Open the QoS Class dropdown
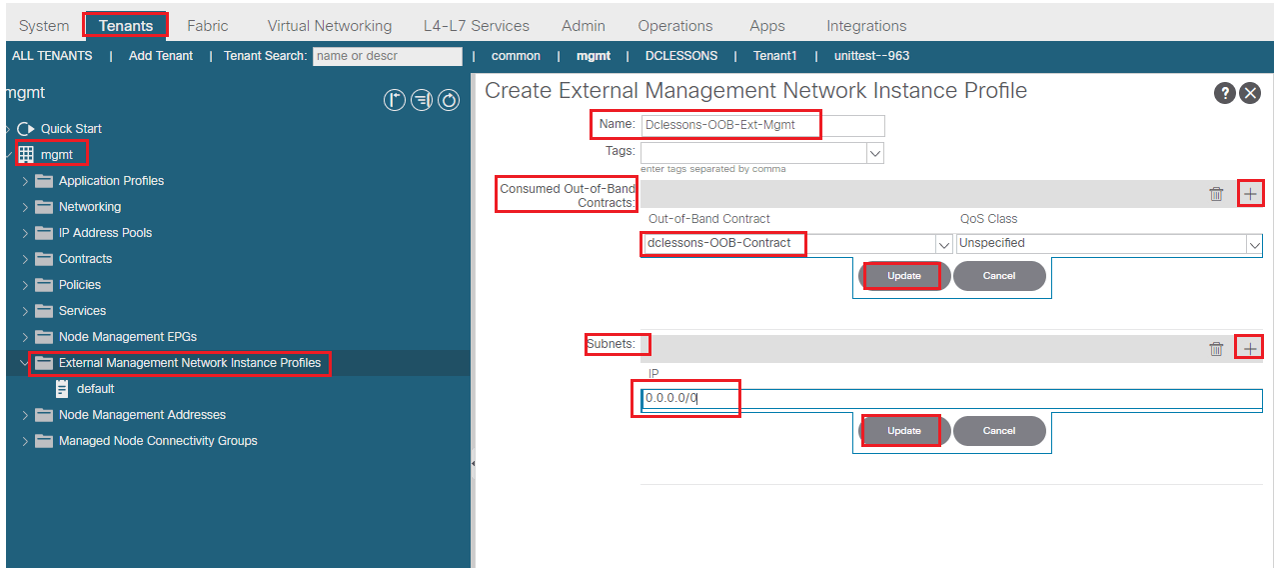This screenshot has height=568, width=1274. tap(1254, 244)
